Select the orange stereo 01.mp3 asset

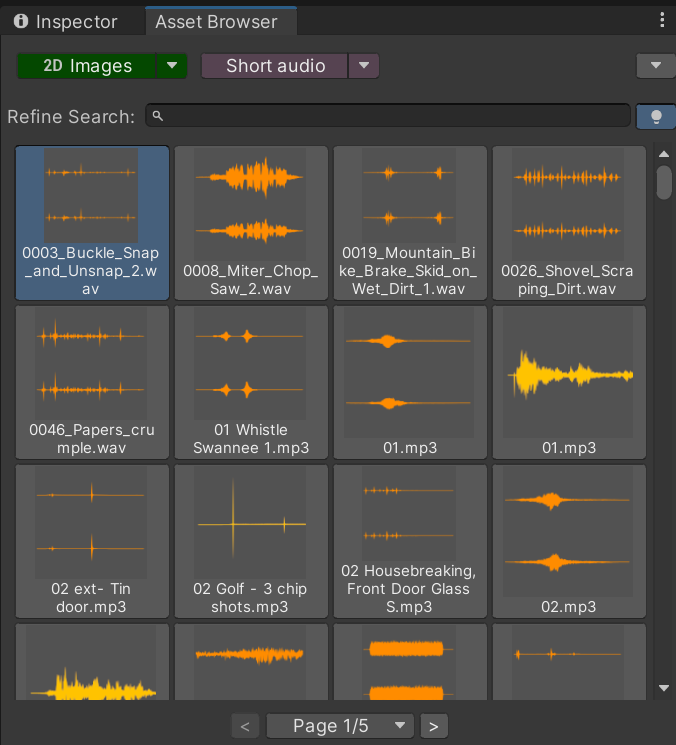pos(410,382)
